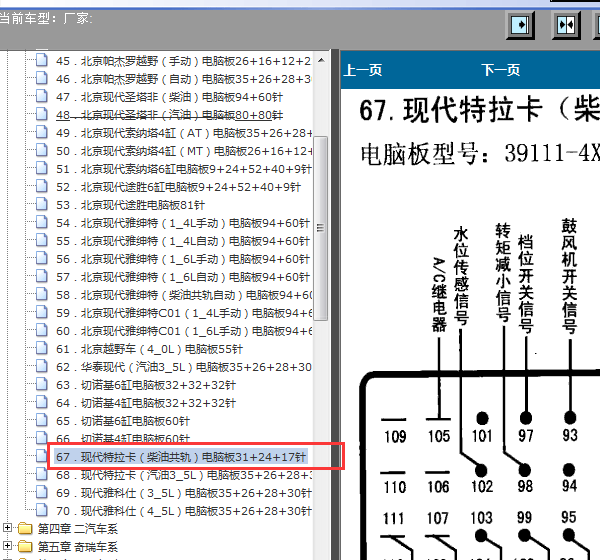
Task: Open item 64 切诺基4缸电脑板32+32+32针
Action: point(146,403)
